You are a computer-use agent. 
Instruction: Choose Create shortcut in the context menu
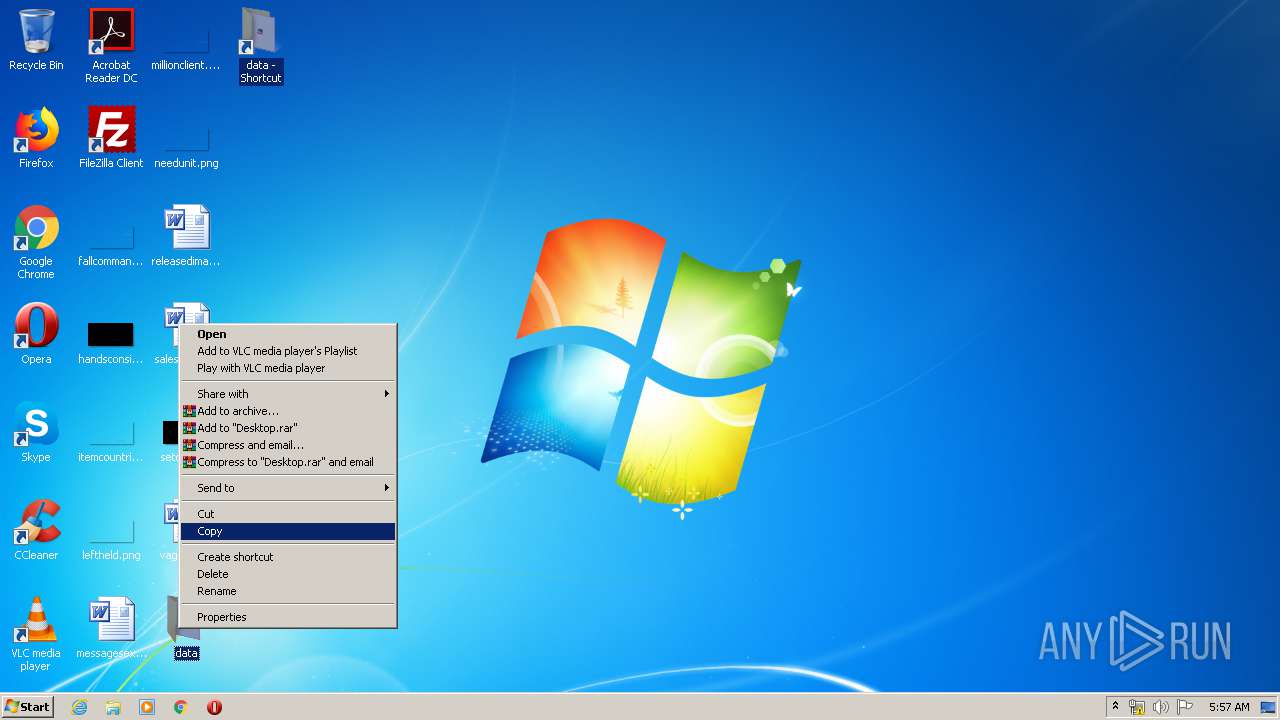(288, 557)
